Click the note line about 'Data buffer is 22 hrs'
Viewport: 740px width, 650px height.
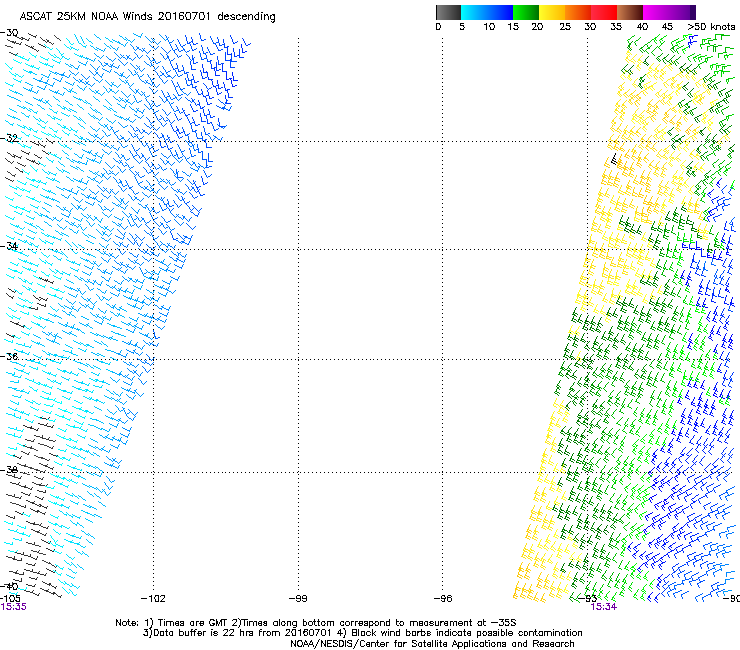[x=362, y=633]
